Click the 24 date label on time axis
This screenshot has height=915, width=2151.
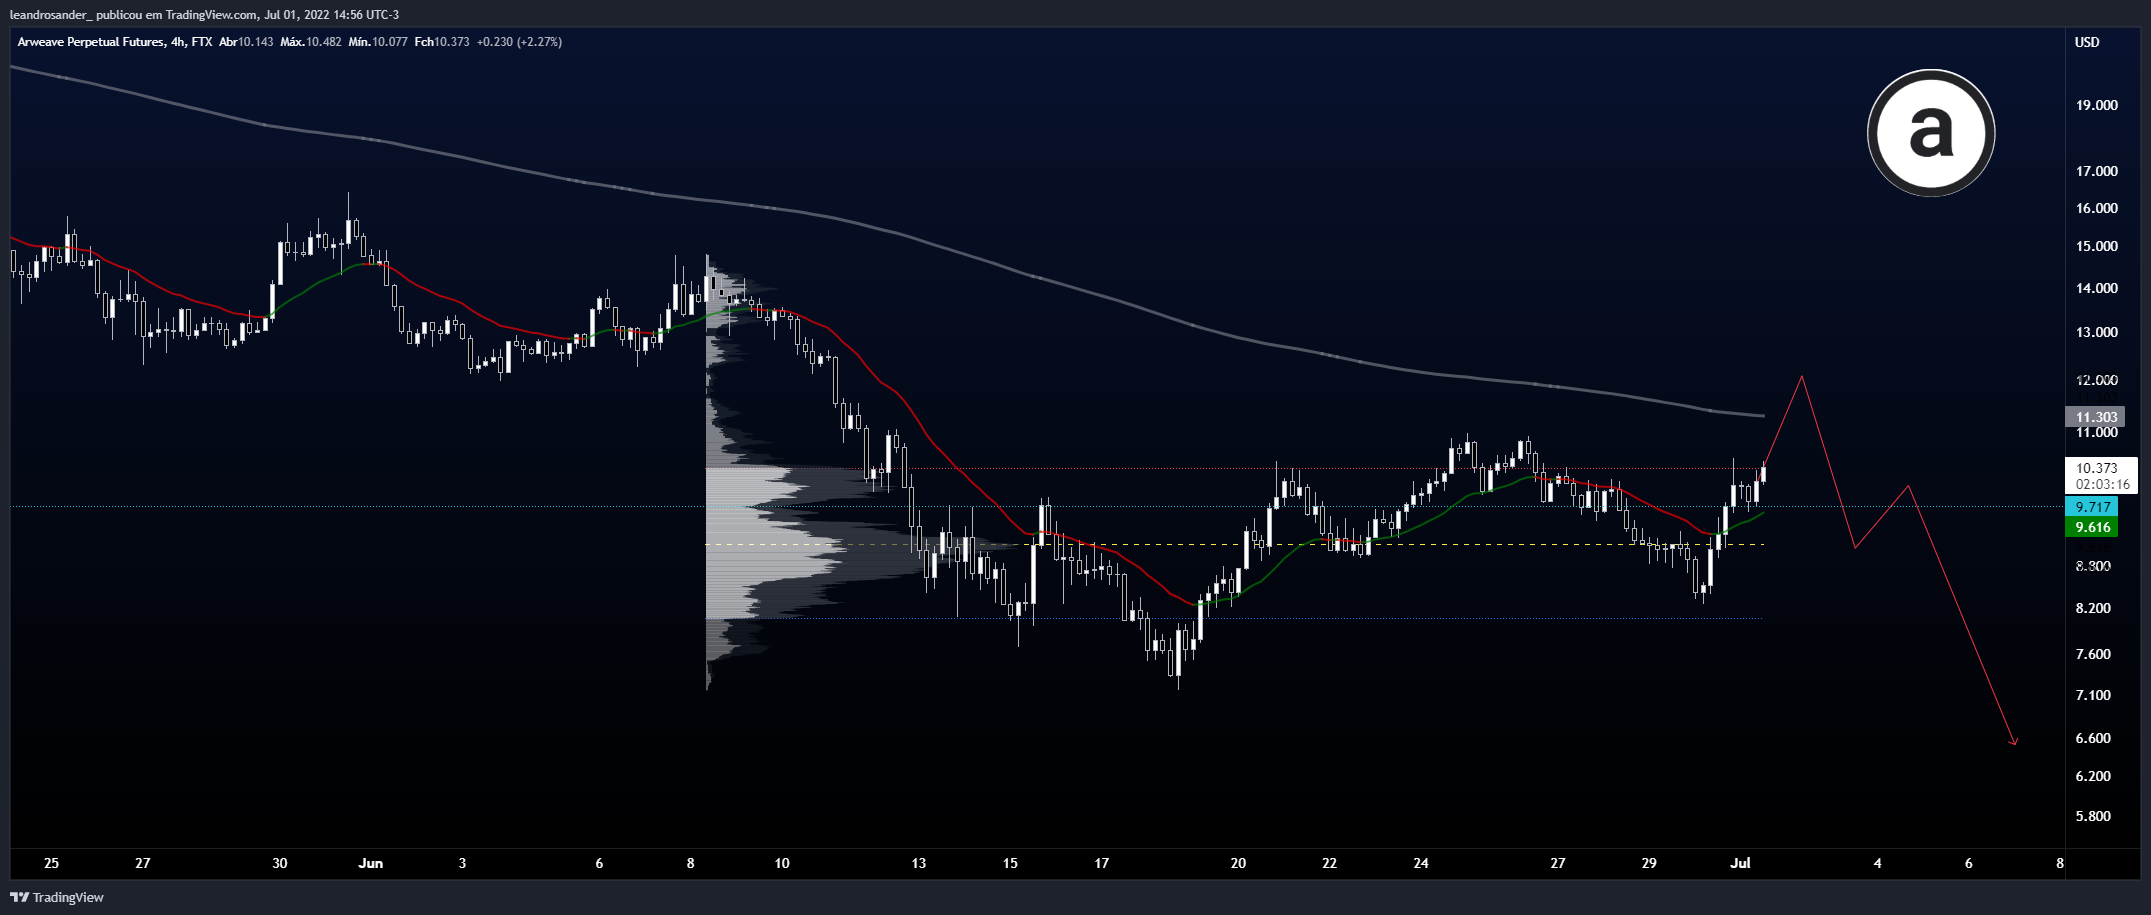(1421, 863)
